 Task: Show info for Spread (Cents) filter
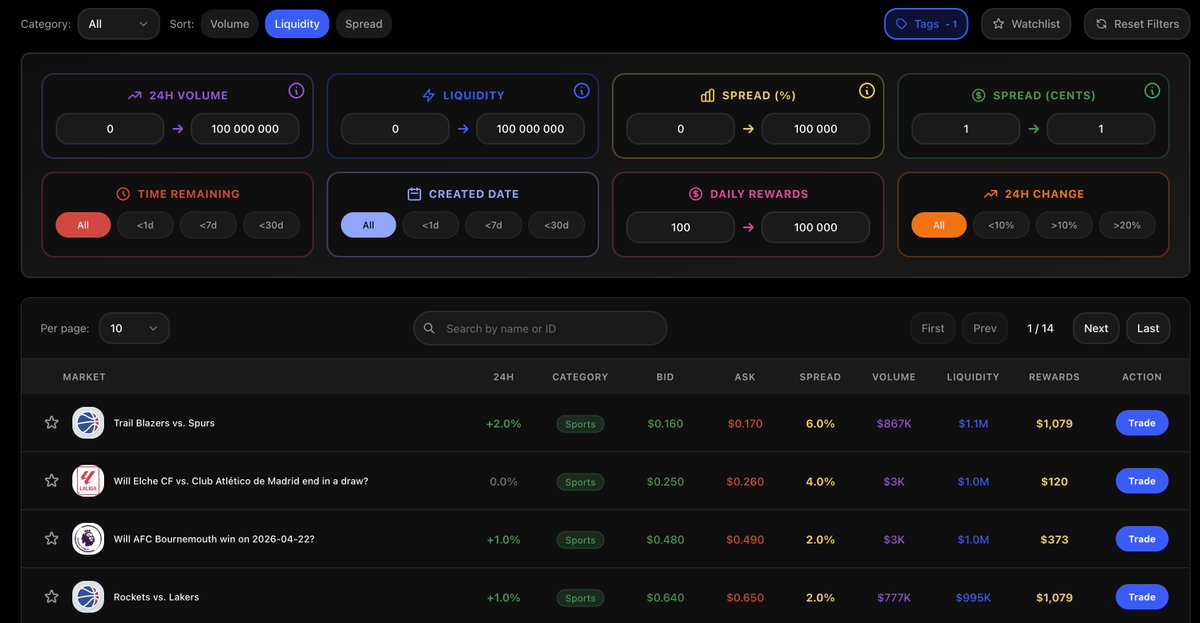(1152, 91)
